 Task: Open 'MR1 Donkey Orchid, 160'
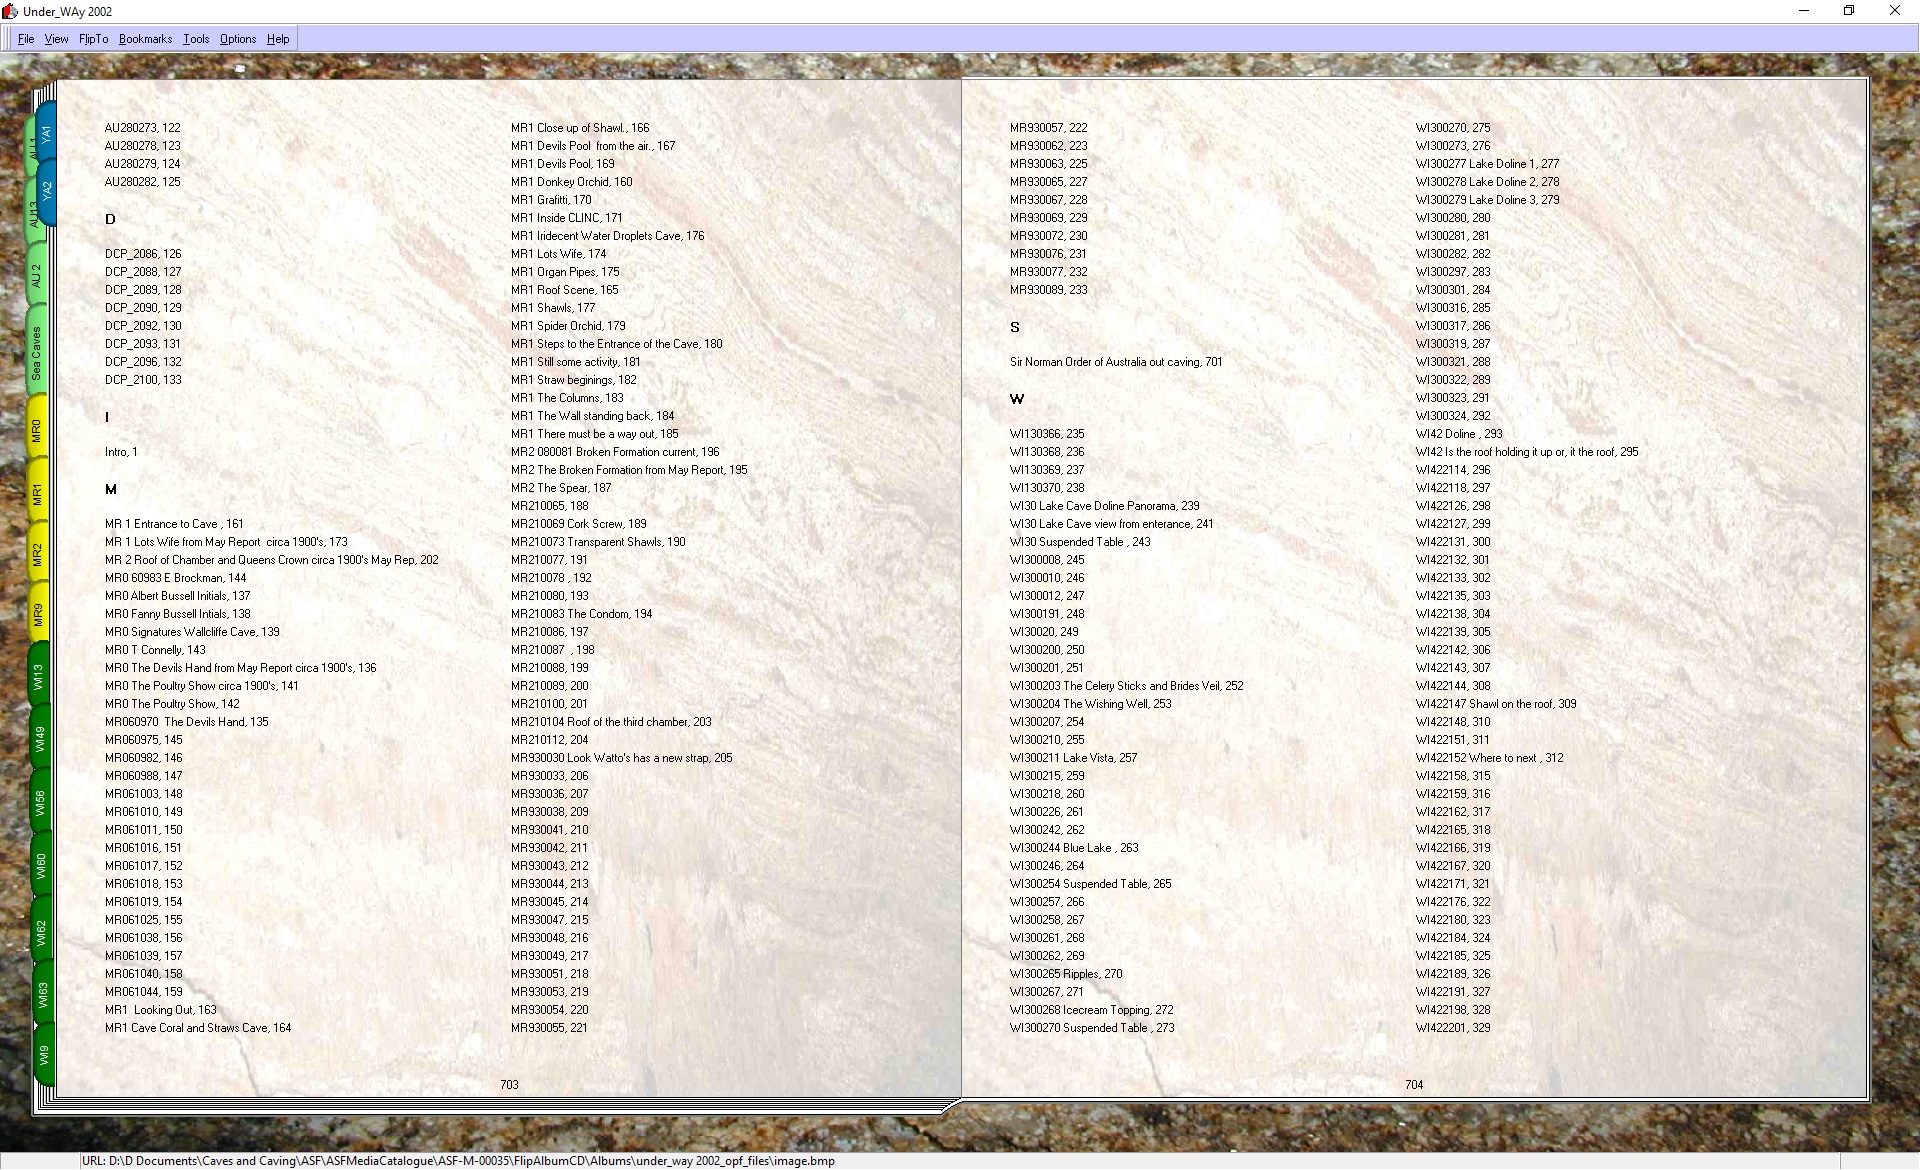click(x=571, y=182)
